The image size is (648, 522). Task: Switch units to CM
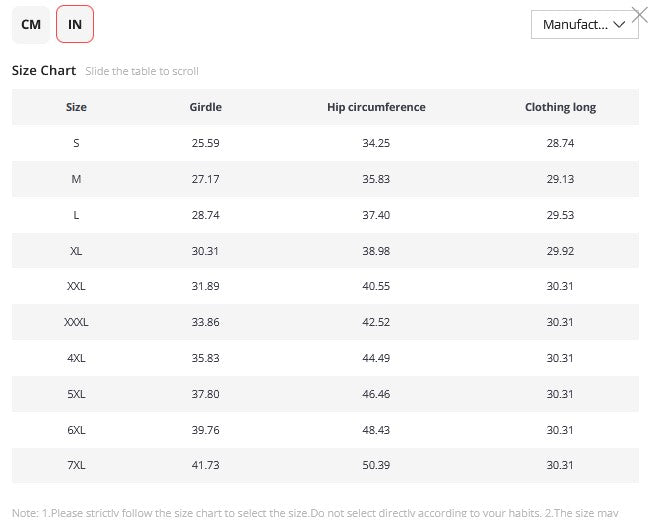[31, 24]
